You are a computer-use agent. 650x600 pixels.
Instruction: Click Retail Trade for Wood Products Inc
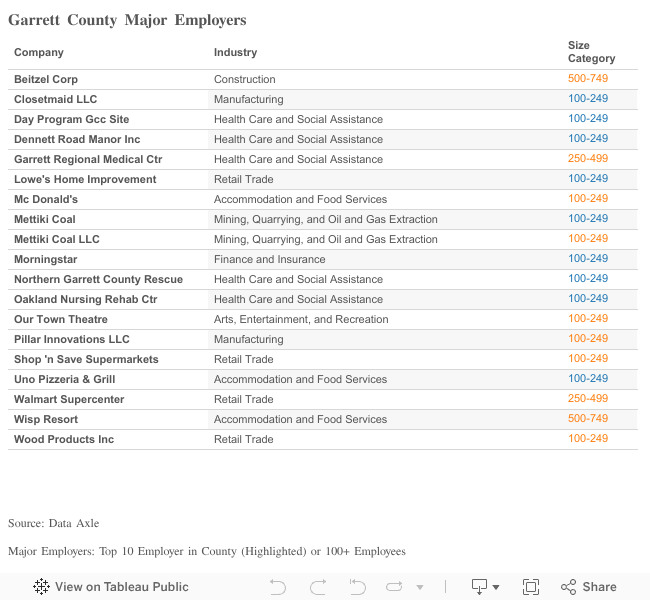[244, 439]
